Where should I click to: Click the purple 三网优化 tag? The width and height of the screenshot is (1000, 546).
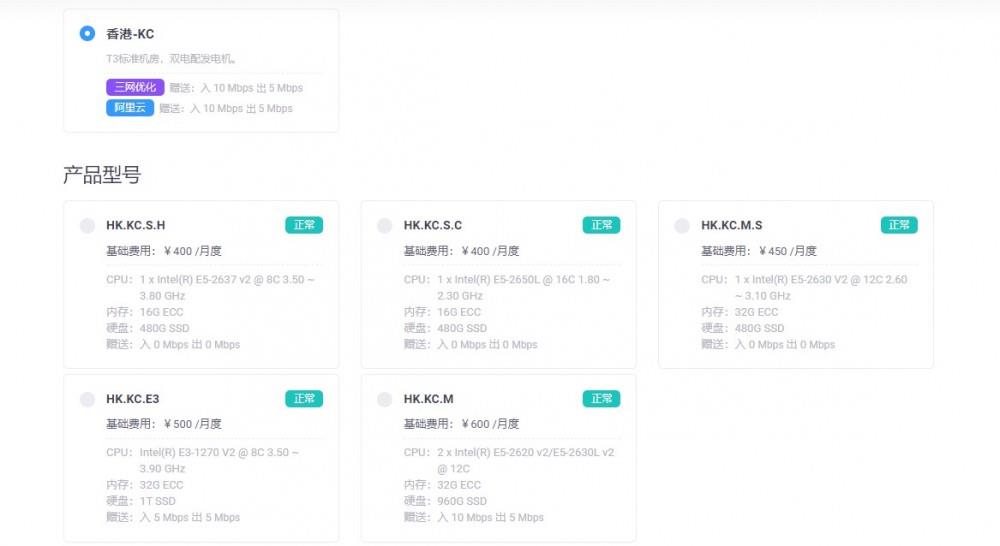(x=135, y=88)
